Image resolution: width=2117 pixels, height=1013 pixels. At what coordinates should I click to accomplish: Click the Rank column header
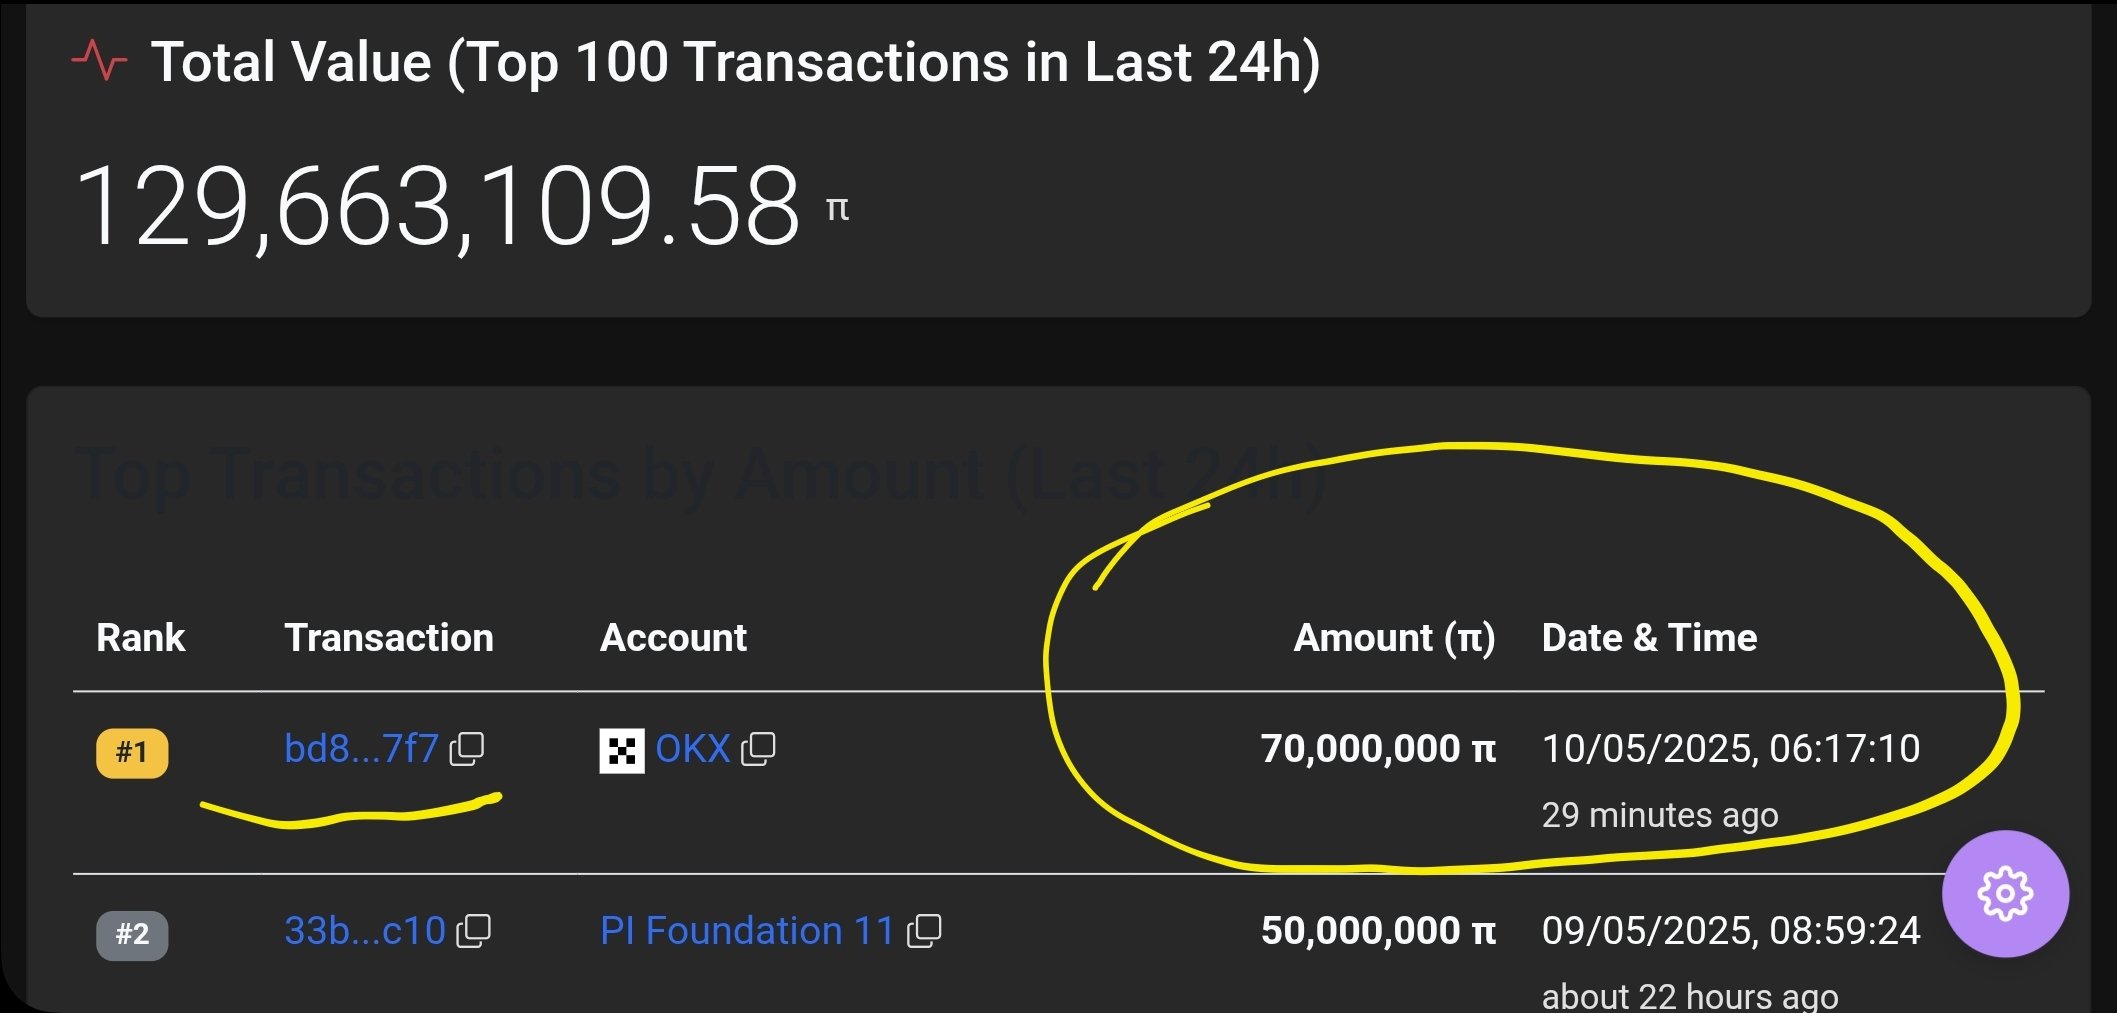click(140, 638)
